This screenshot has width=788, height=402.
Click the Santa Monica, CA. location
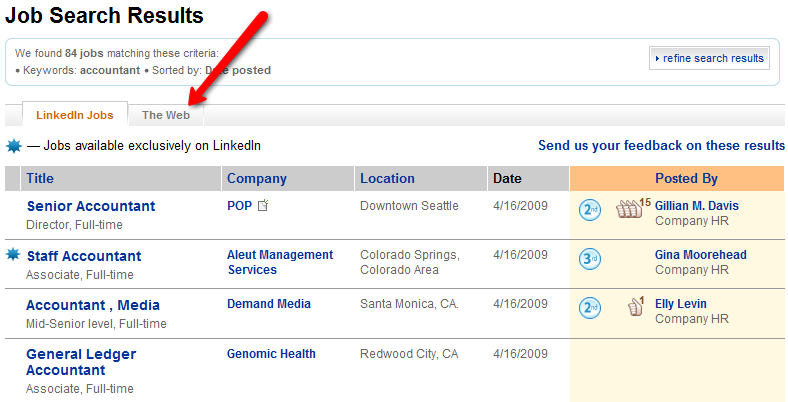409,304
